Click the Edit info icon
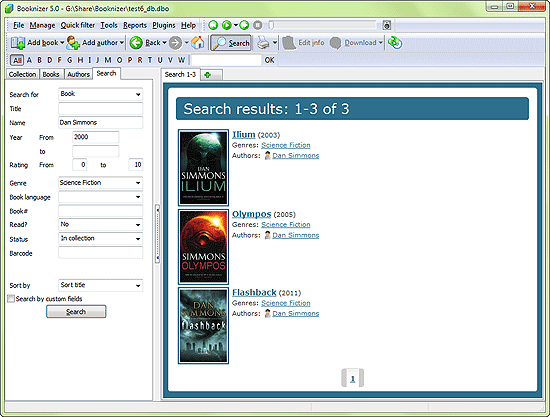 [289, 43]
